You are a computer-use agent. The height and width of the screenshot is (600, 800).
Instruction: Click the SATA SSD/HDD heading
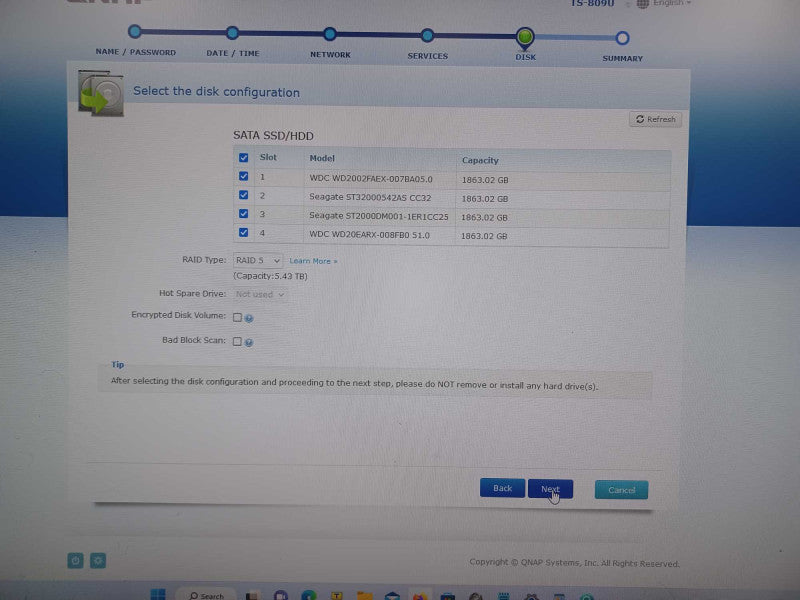pos(273,136)
